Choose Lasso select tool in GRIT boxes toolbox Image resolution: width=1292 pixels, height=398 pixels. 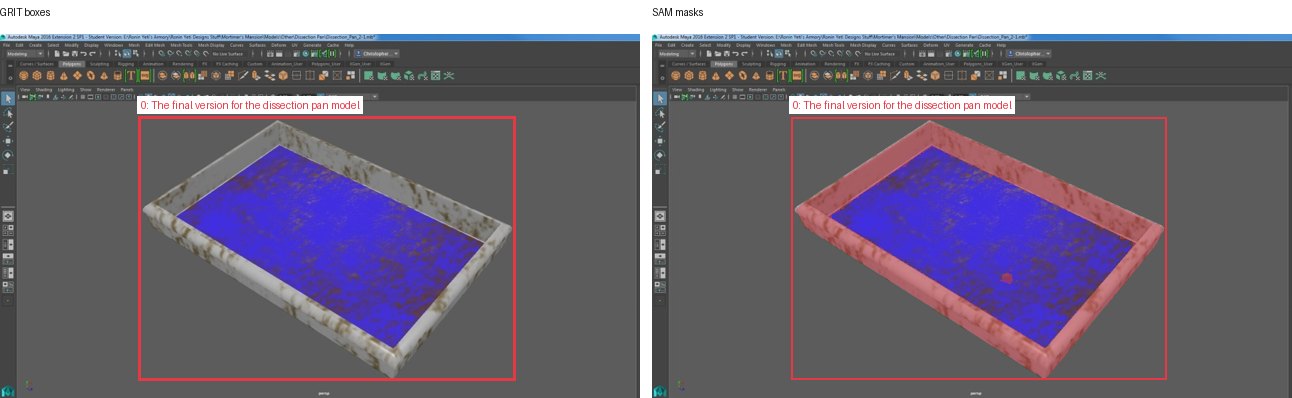click(x=8, y=113)
